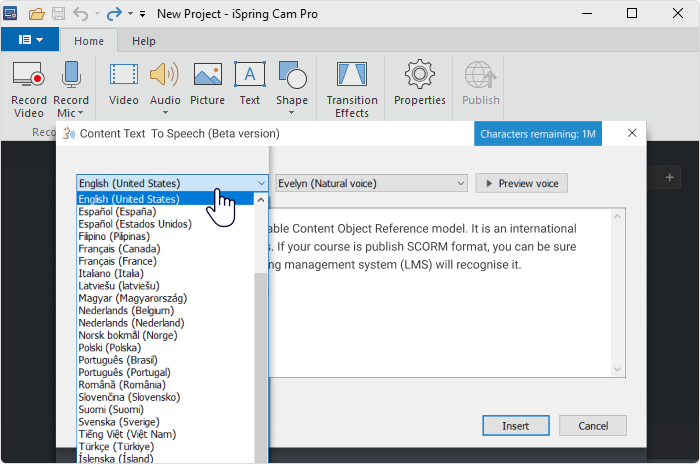Select Français (France) language

165,261
